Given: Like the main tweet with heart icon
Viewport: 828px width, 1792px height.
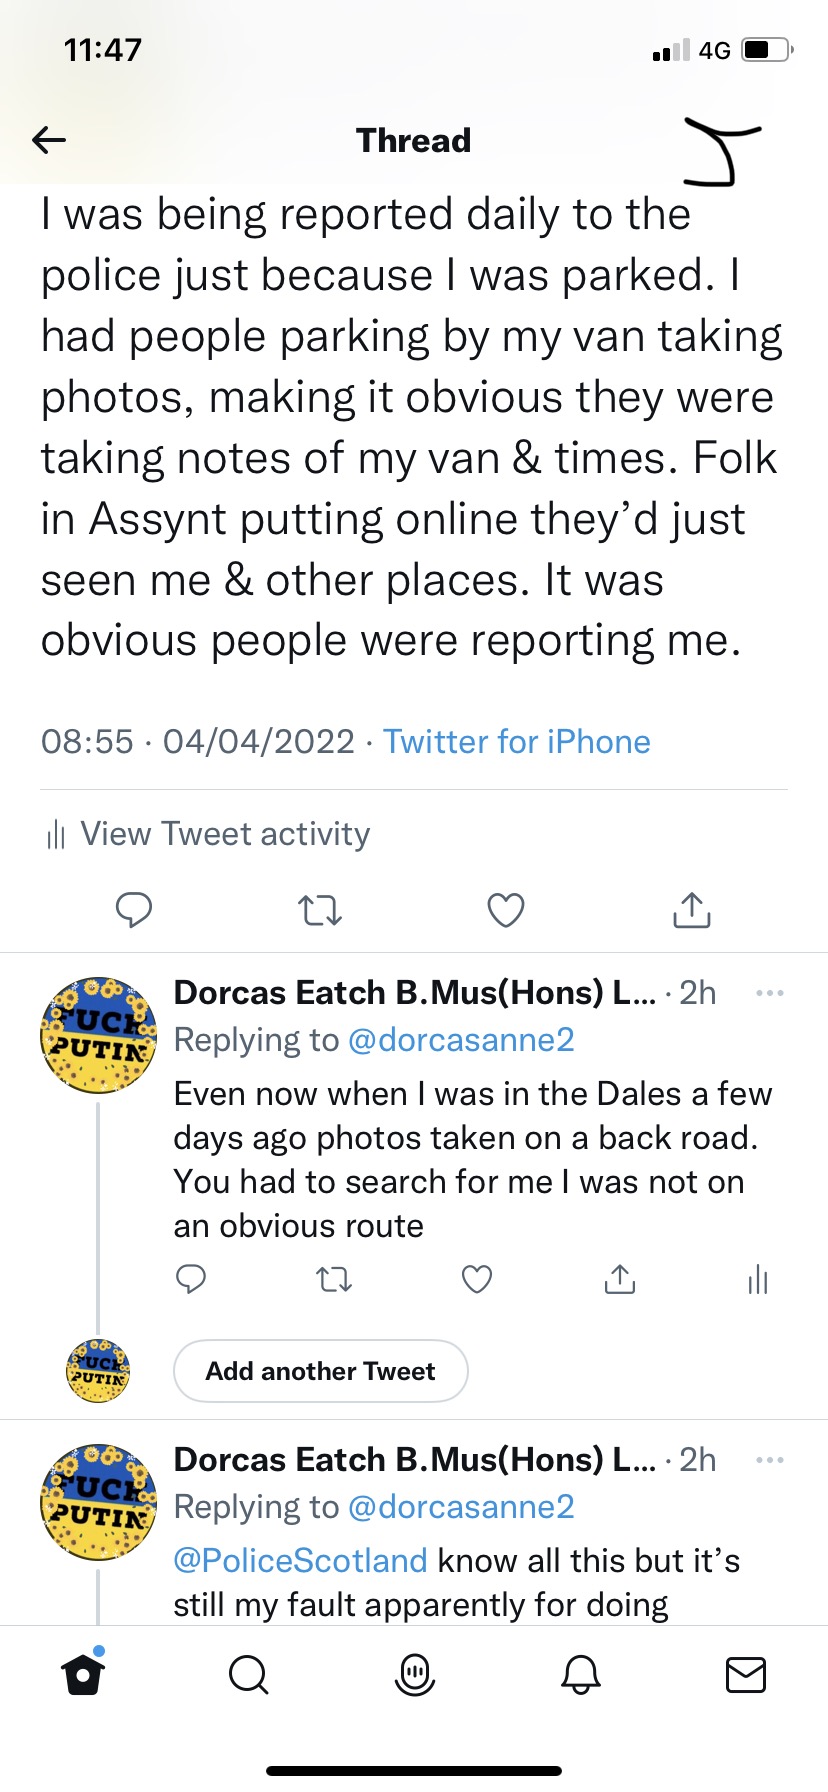Looking at the screenshot, I should (x=506, y=910).
